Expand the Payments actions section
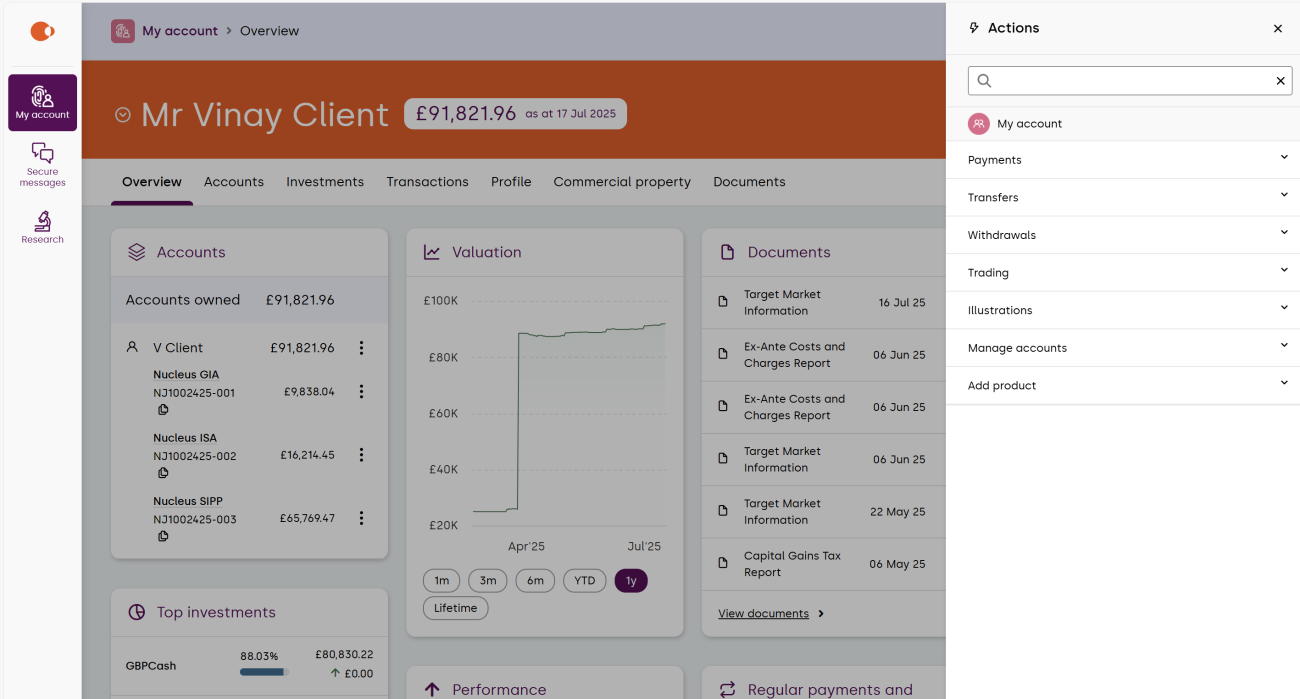 [x=1284, y=158]
